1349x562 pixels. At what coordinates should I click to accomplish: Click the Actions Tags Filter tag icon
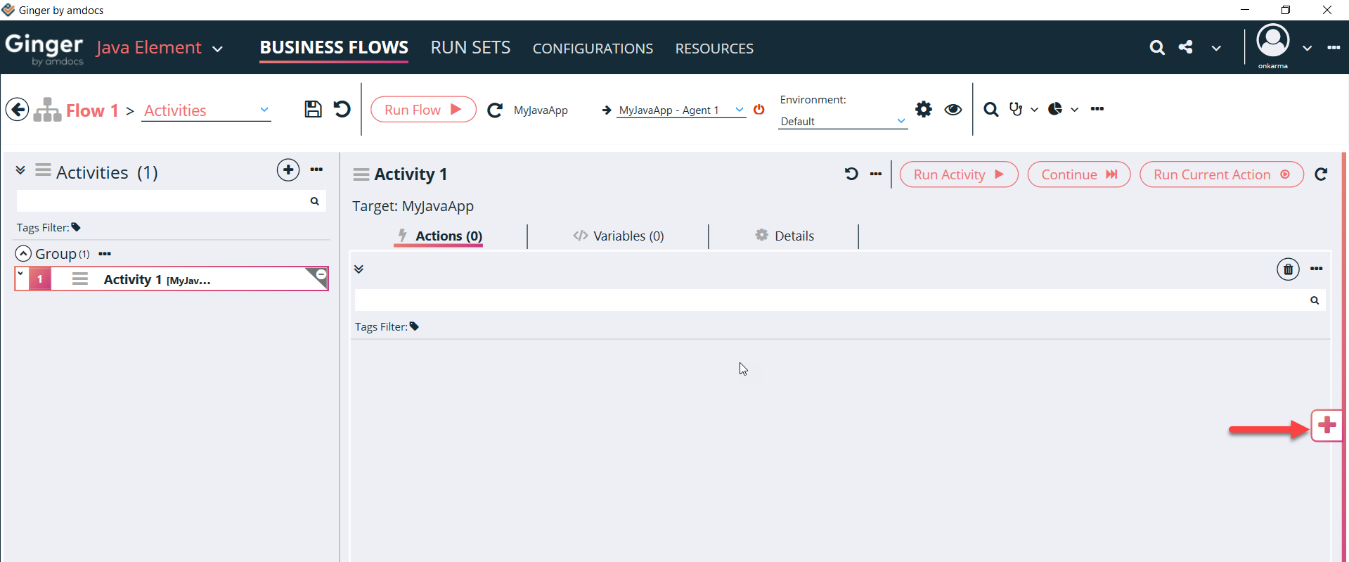[x=414, y=326]
